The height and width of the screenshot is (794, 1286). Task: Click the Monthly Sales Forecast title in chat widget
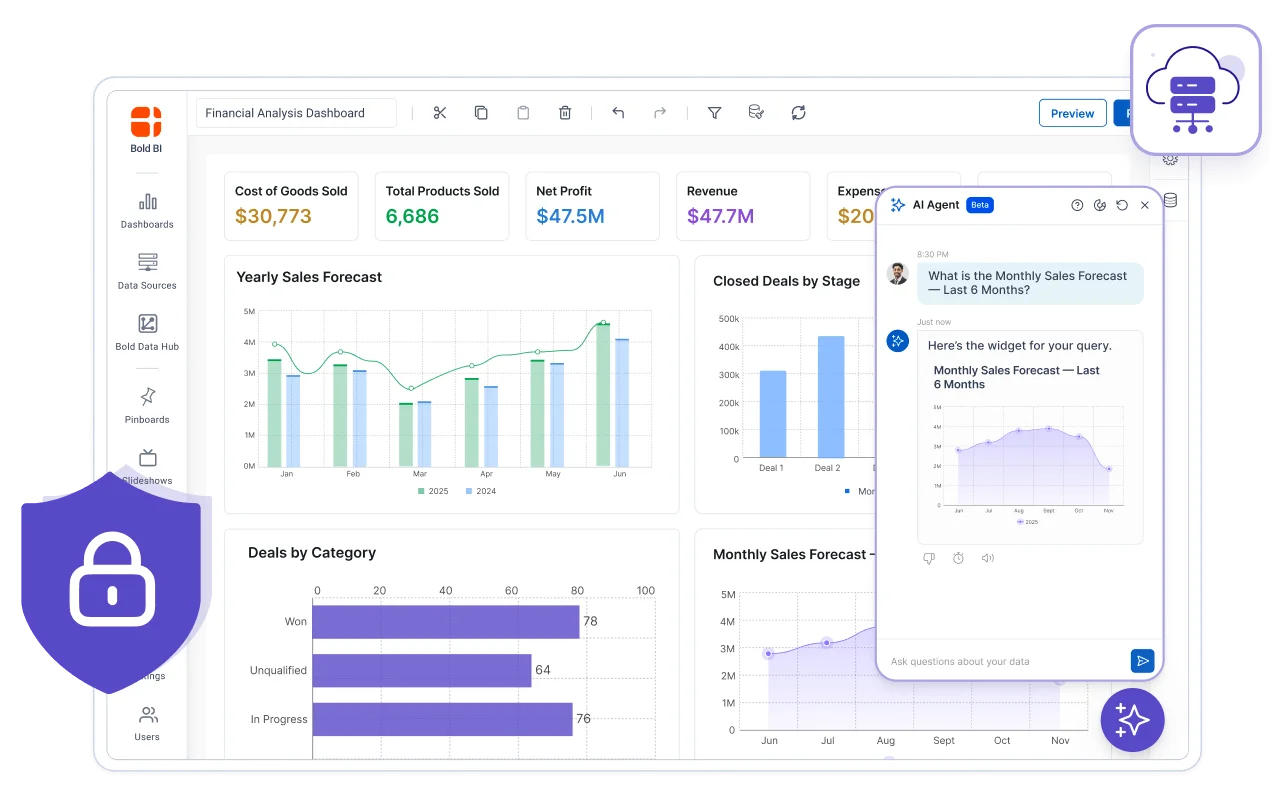1016,377
